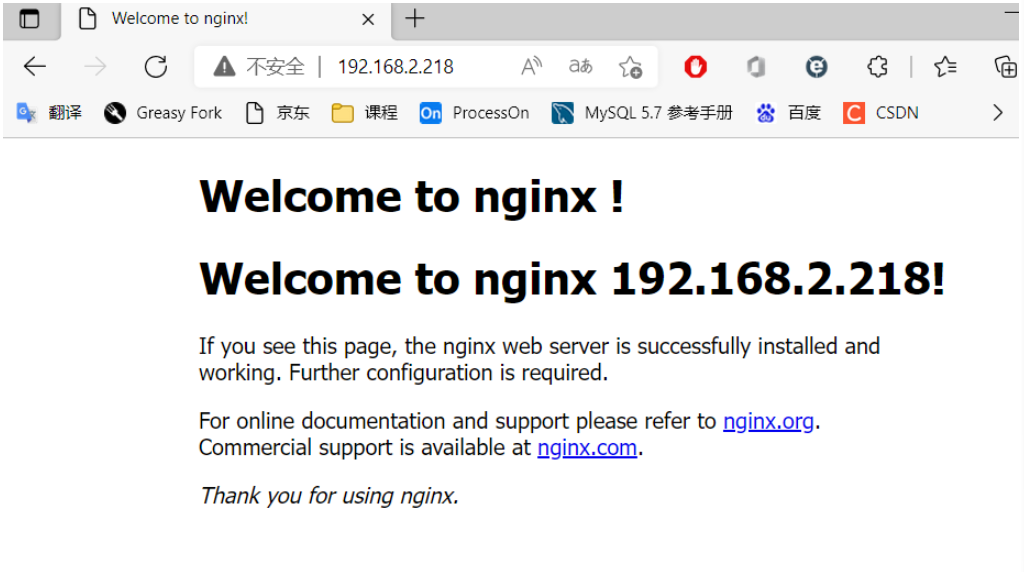This screenshot has height=572, width=1024.
Task: Open the 京东 bookmark
Action: pyautogui.click(x=277, y=113)
